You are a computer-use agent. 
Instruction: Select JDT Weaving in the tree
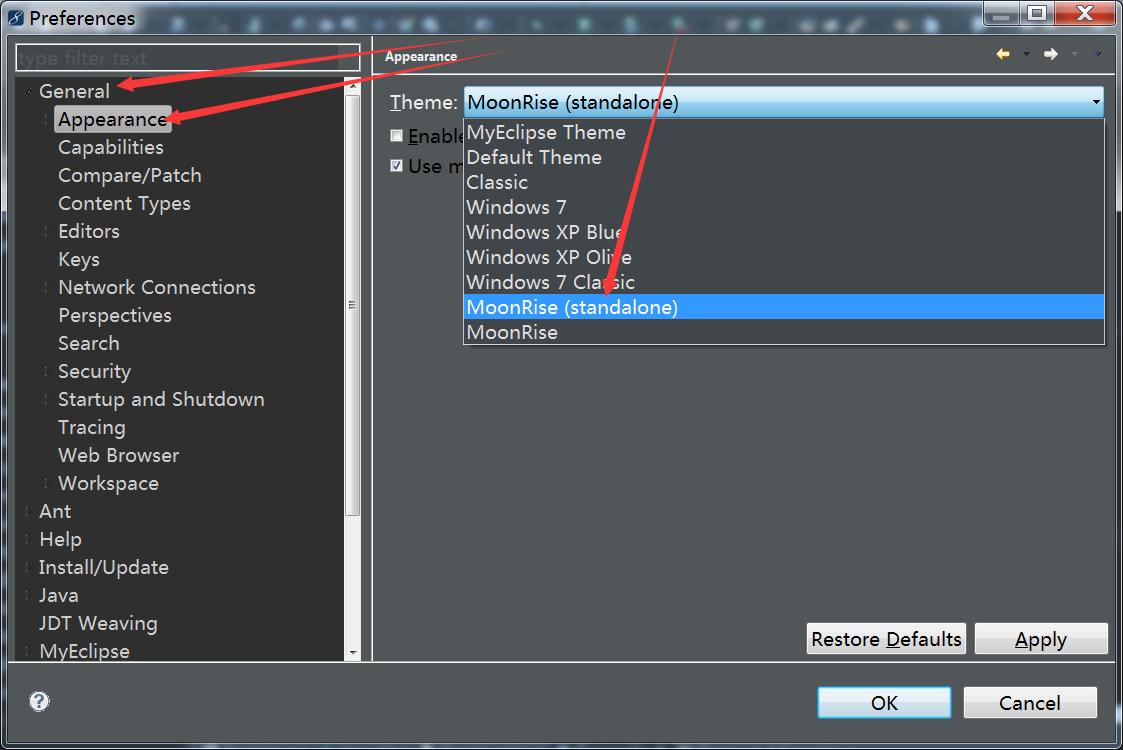[98, 623]
